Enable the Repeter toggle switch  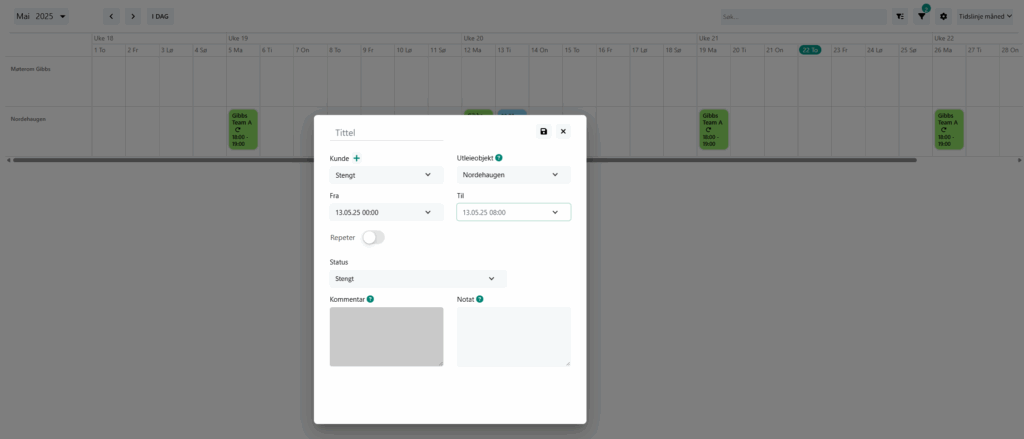tap(373, 237)
